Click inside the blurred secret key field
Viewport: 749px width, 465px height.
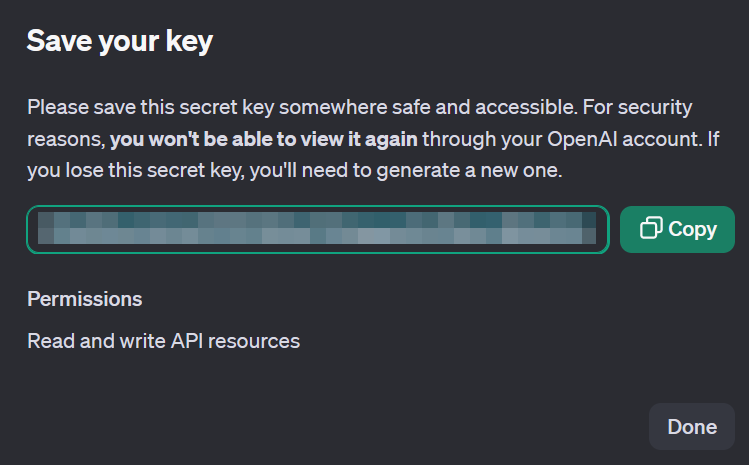click(317, 229)
